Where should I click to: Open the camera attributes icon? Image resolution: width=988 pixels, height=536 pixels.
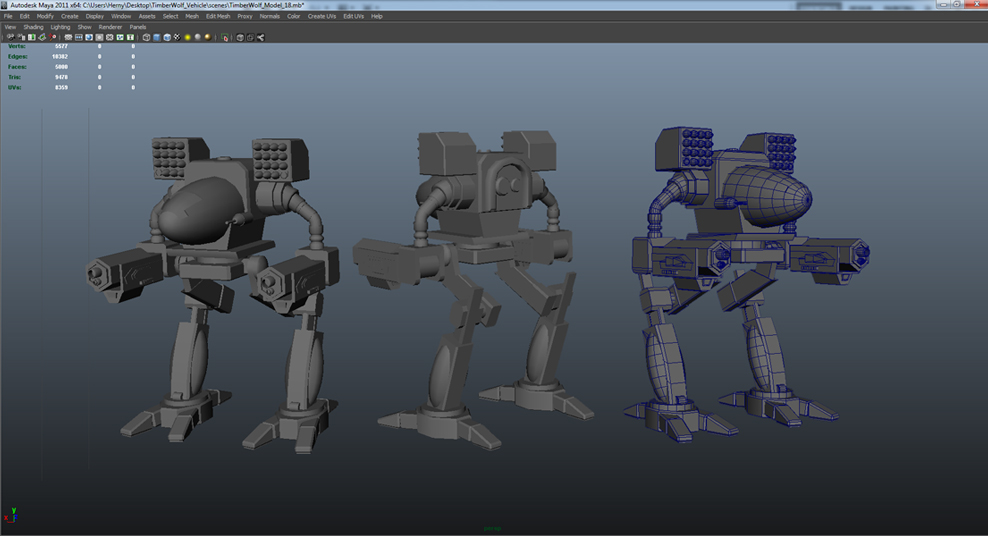click(x=21, y=37)
